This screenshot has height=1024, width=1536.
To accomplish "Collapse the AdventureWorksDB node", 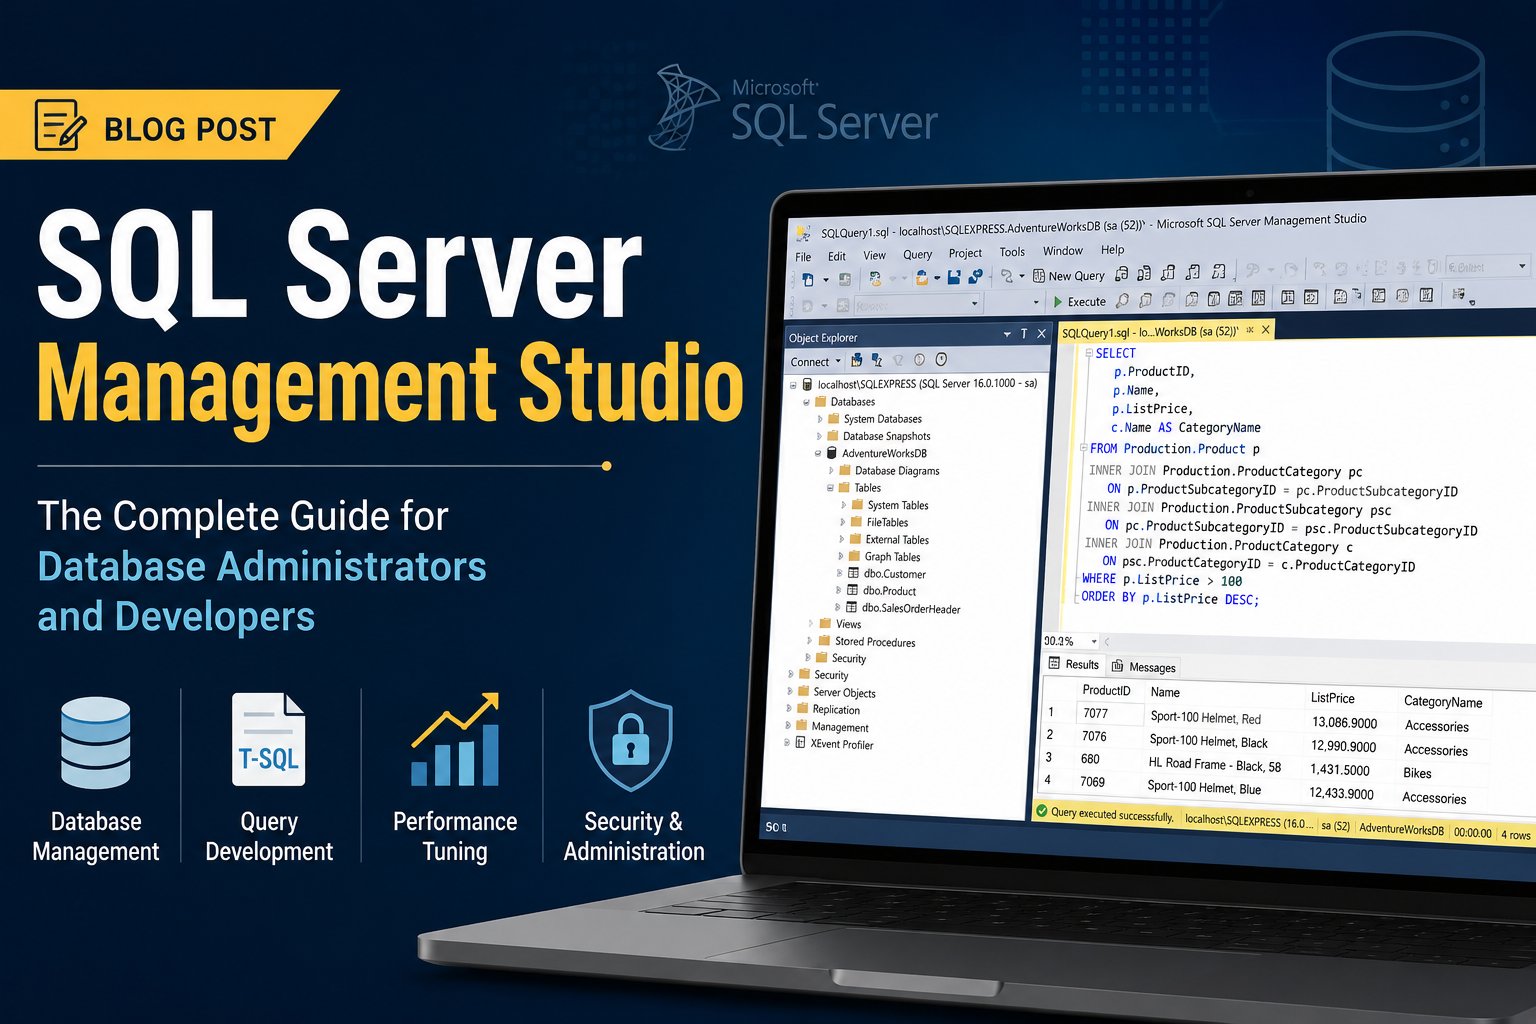I will [818, 453].
